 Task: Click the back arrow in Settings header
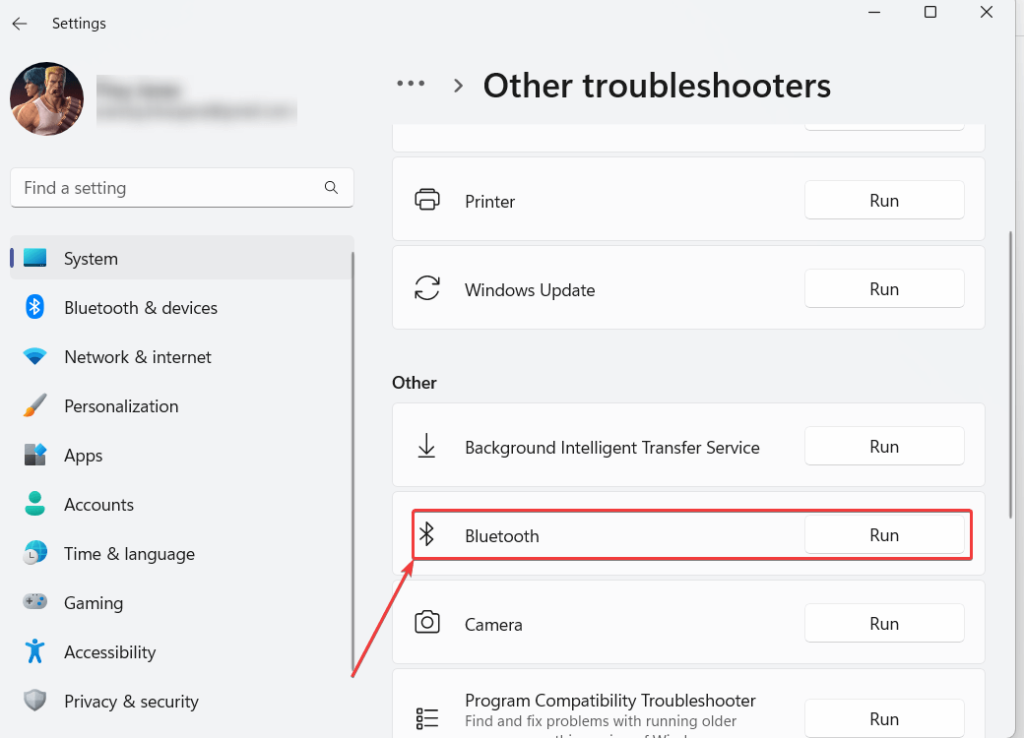pos(20,23)
